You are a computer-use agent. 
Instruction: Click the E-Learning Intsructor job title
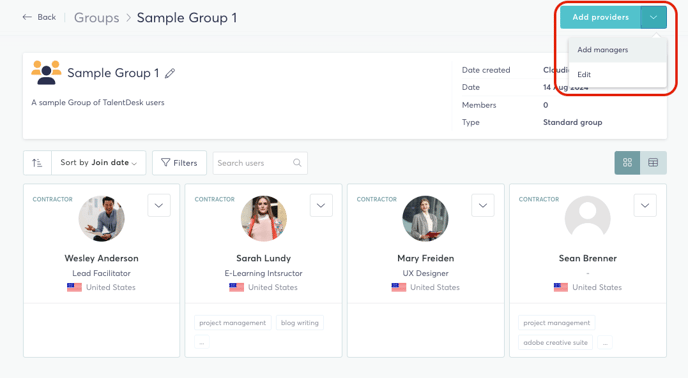[x=263, y=273]
